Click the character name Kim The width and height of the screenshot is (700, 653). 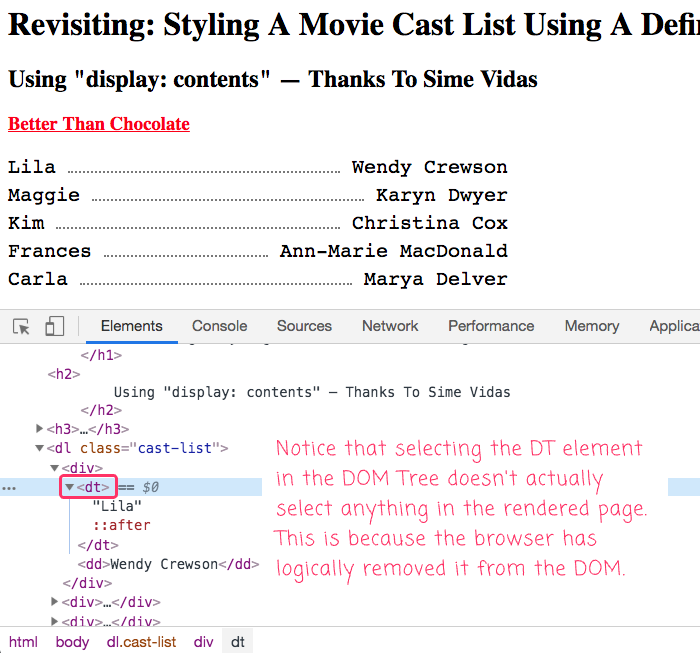[x=26, y=223]
